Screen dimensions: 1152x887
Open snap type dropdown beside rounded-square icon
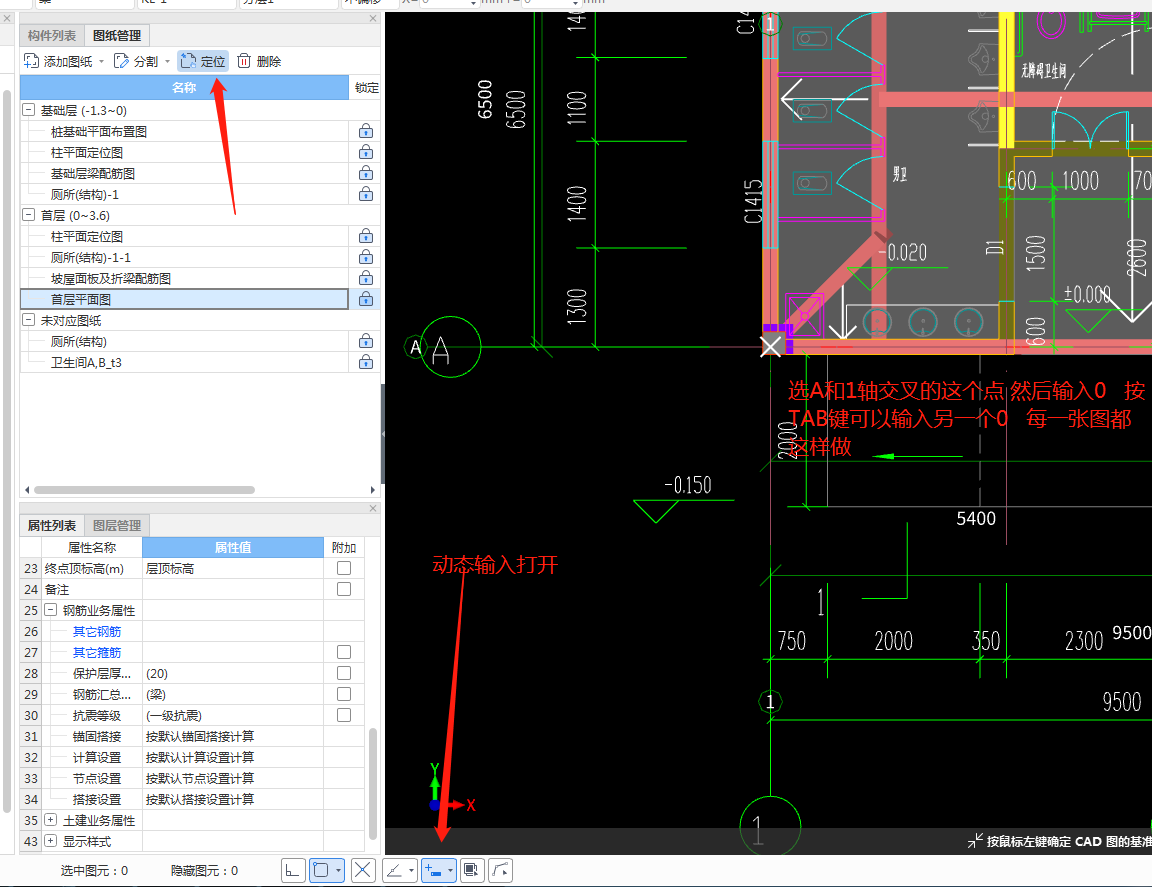[x=338, y=871]
